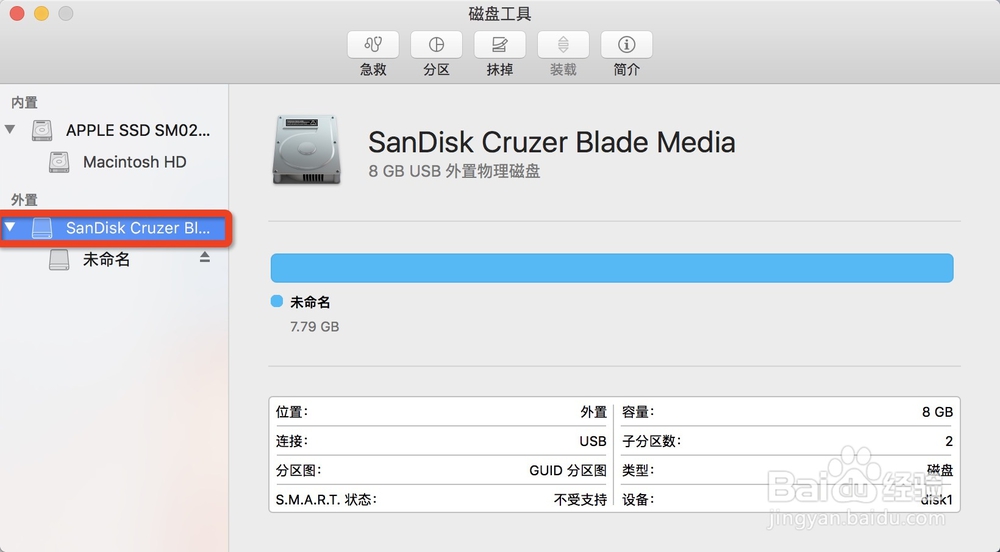This screenshot has width=1000, height=552.
Task: Collapse the SanDisk Cruzer disclosure triangle
Action: 10,227
